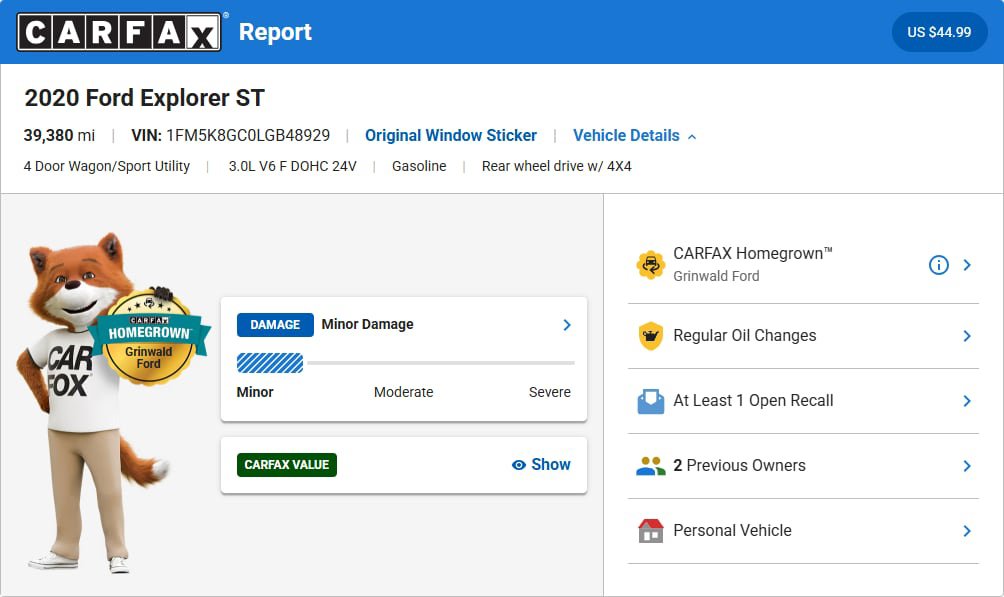Click the 39,380 mi mileage text
This screenshot has width=1004, height=597.
[59, 136]
